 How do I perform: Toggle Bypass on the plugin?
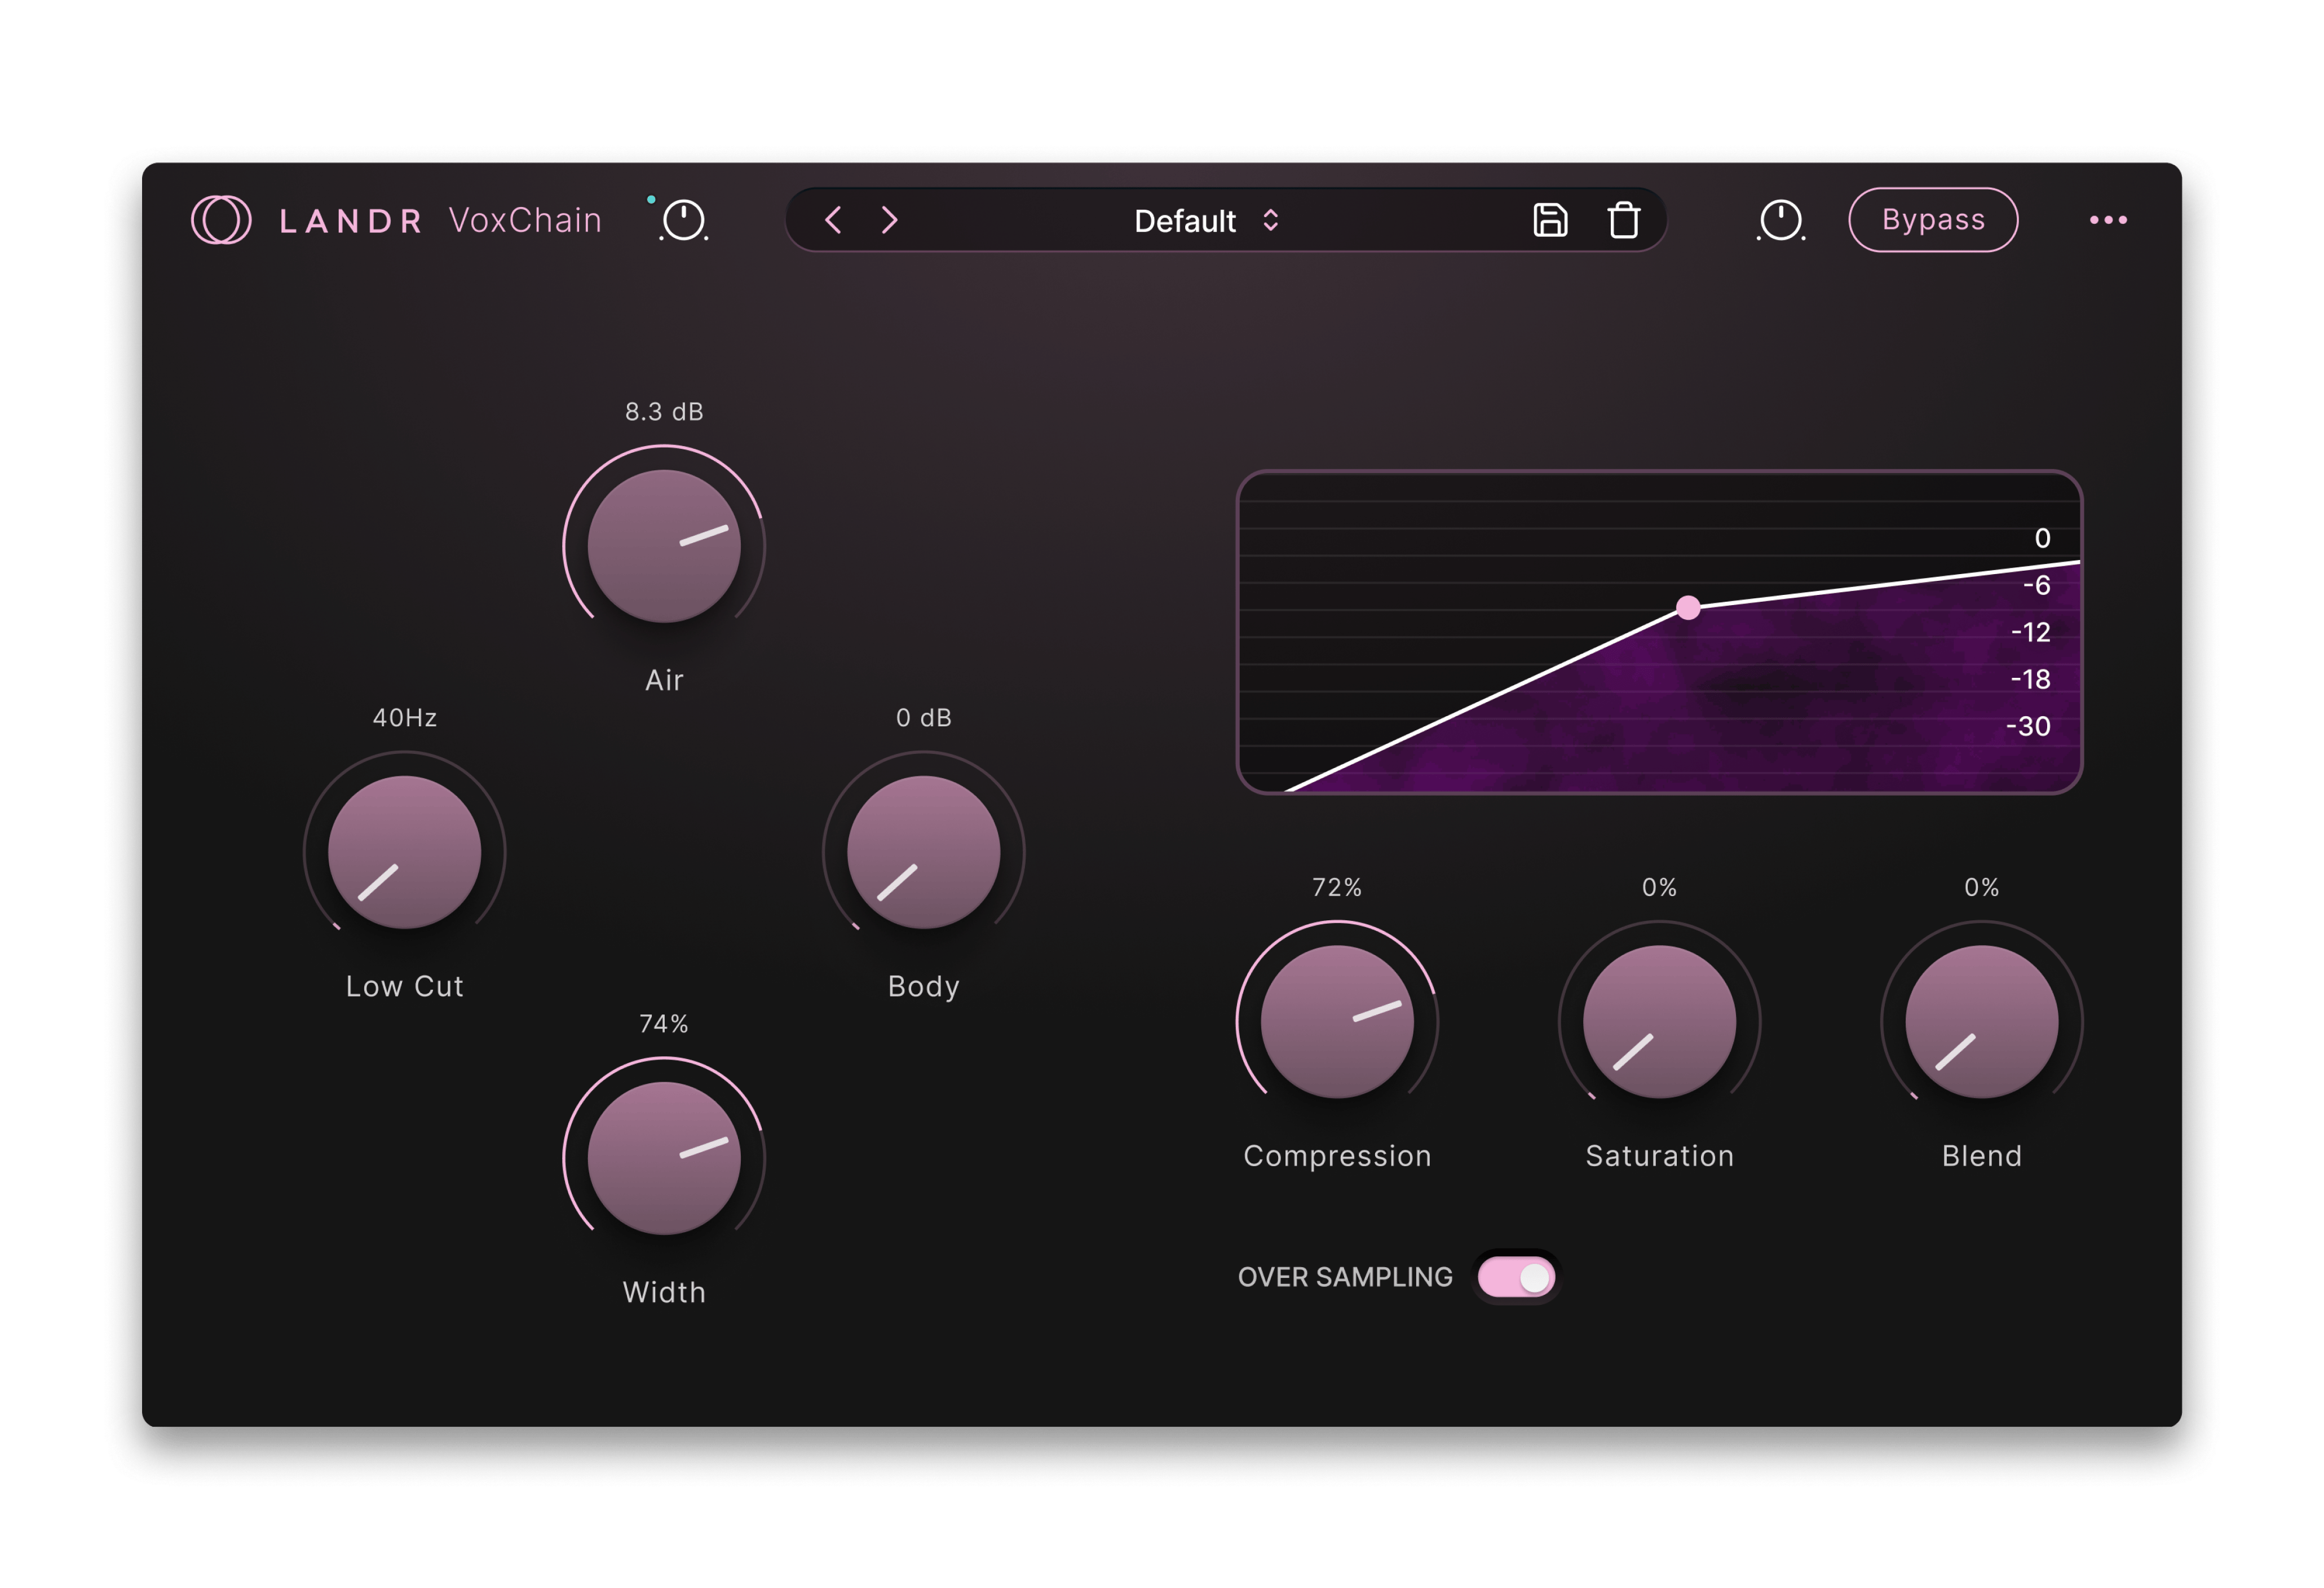point(1933,220)
